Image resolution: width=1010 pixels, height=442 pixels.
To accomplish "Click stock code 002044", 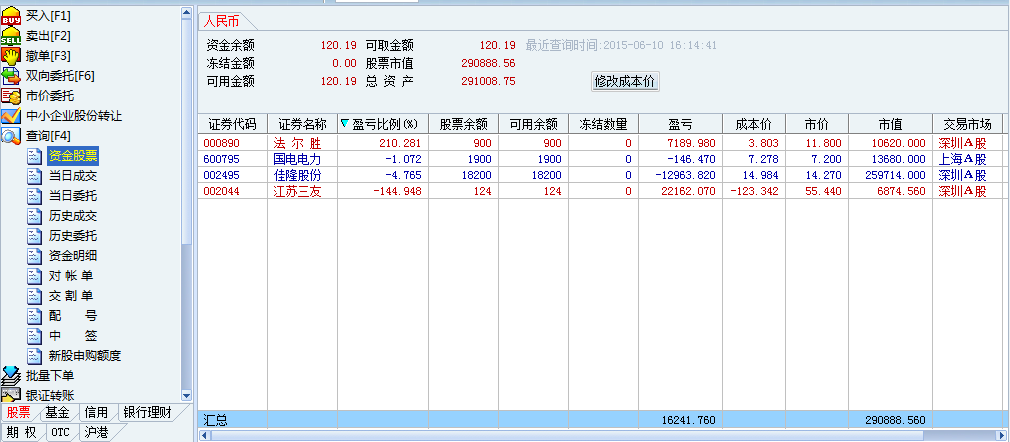I will click(220, 191).
